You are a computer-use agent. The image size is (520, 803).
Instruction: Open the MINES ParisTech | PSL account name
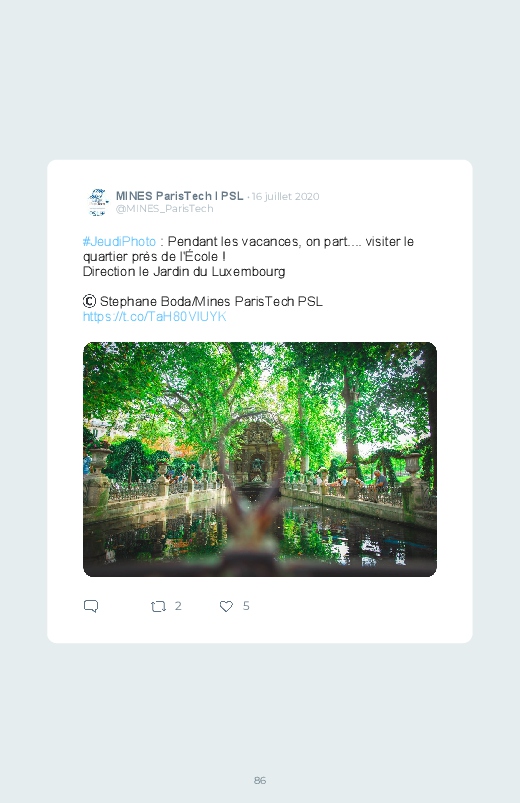click(x=179, y=196)
